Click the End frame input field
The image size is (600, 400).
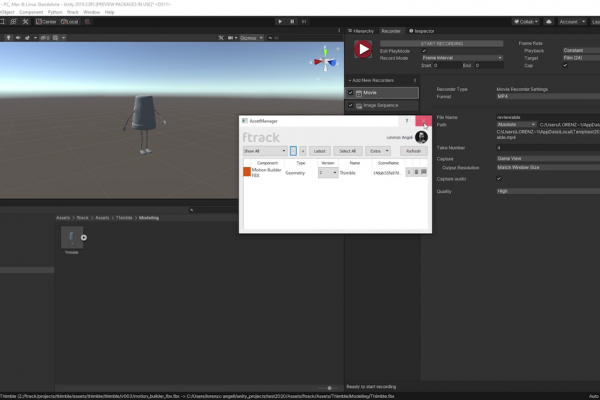pos(489,65)
